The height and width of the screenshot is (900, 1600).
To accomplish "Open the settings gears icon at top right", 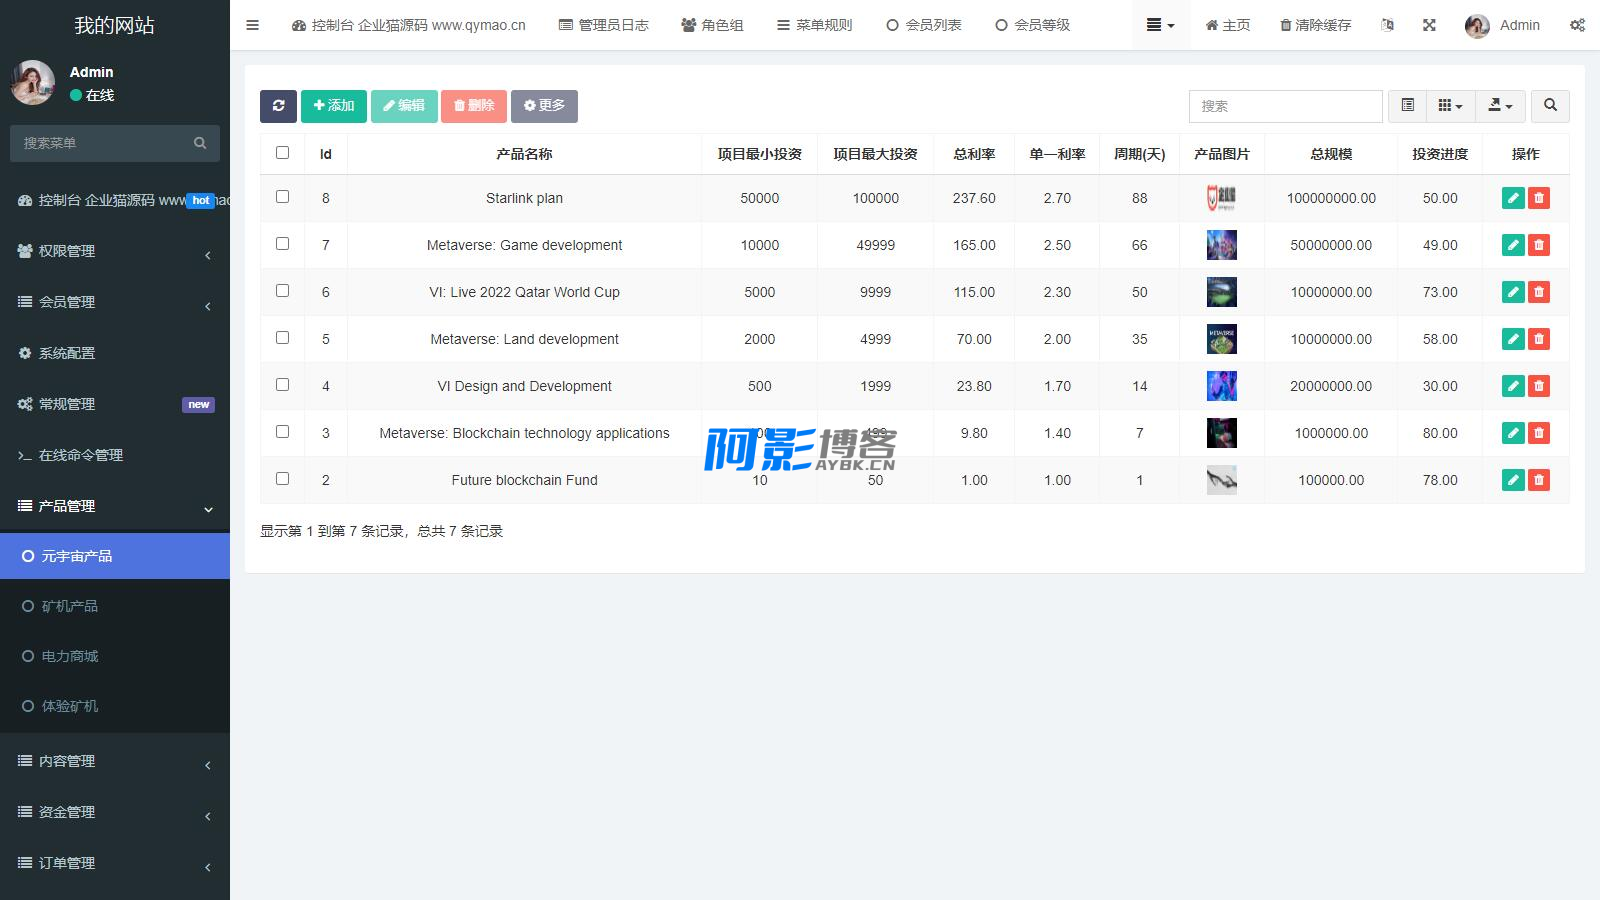I will click(x=1577, y=25).
